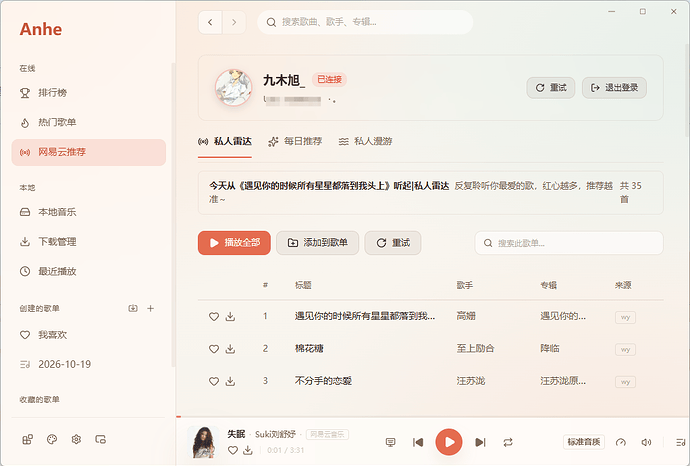The image size is (690, 466).
Task: Download the playing song 失眠 in player bar
Action: pos(248,450)
